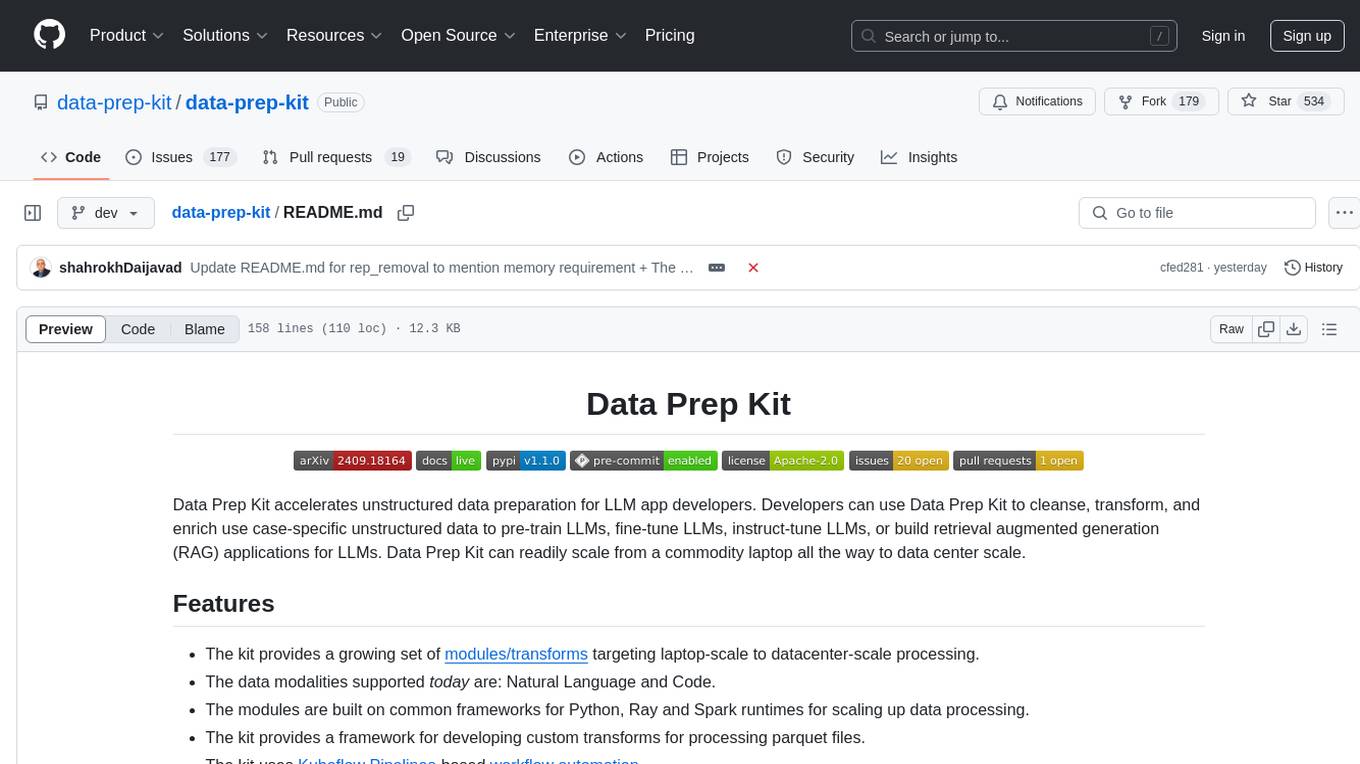
Task: Switch to the Pull requests tab
Action: (336, 157)
